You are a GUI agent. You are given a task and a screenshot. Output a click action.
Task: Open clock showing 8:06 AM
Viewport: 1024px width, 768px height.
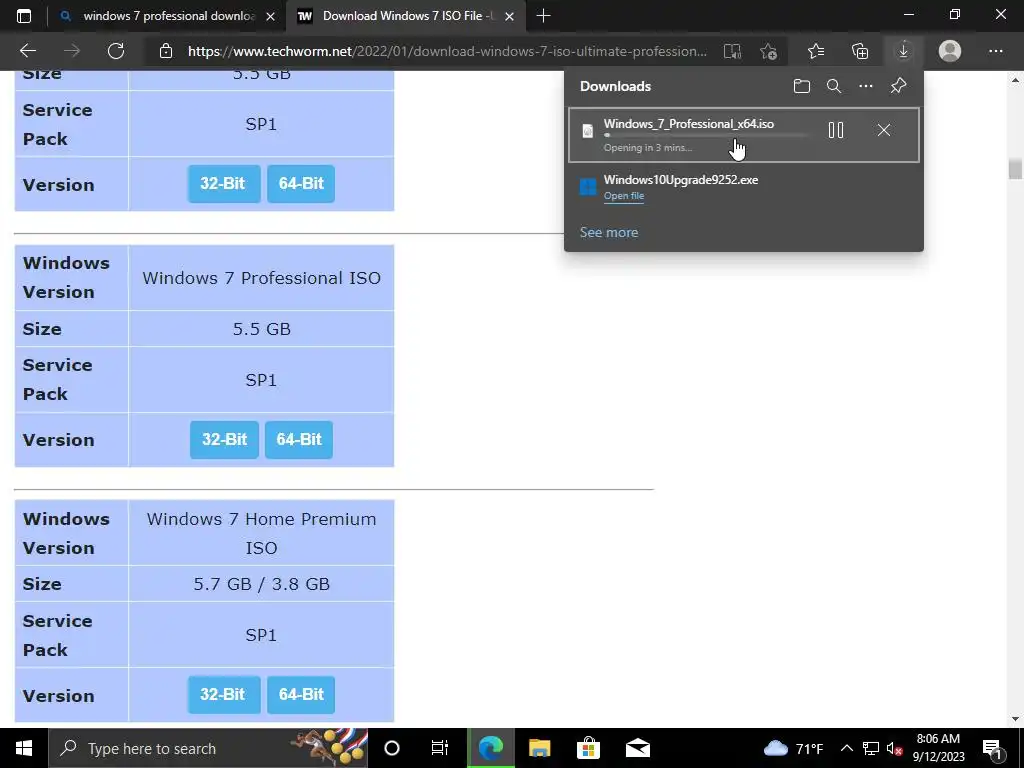938,748
